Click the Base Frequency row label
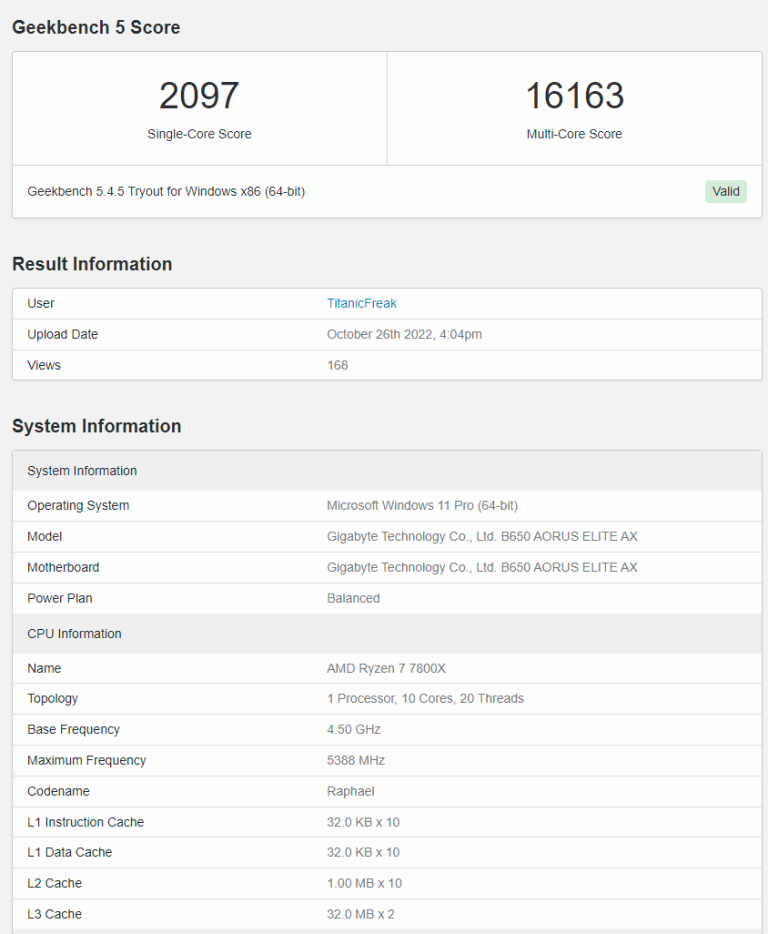The image size is (768, 934). click(73, 730)
